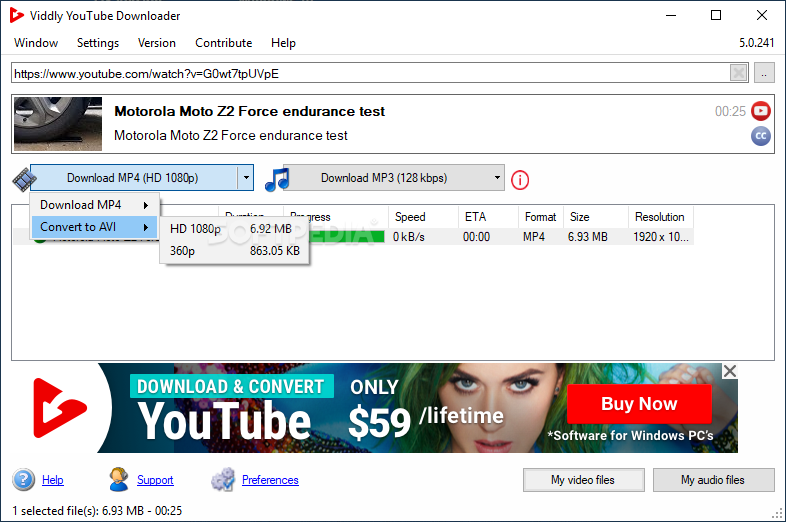Click the YouTube URL input field
The height and width of the screenshot is (522, 786).
(x=370, y=74)
